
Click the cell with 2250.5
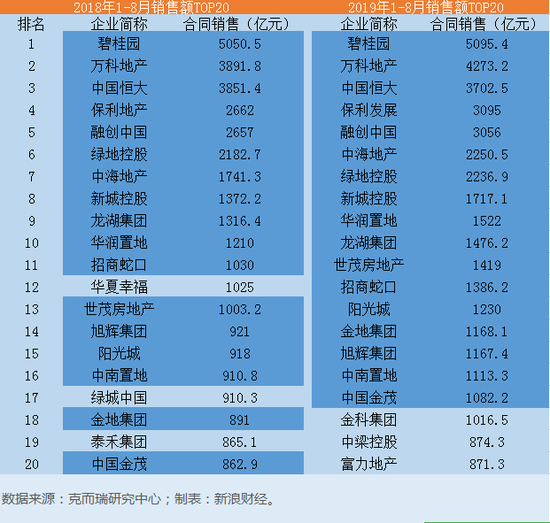[x=487, y=155]
